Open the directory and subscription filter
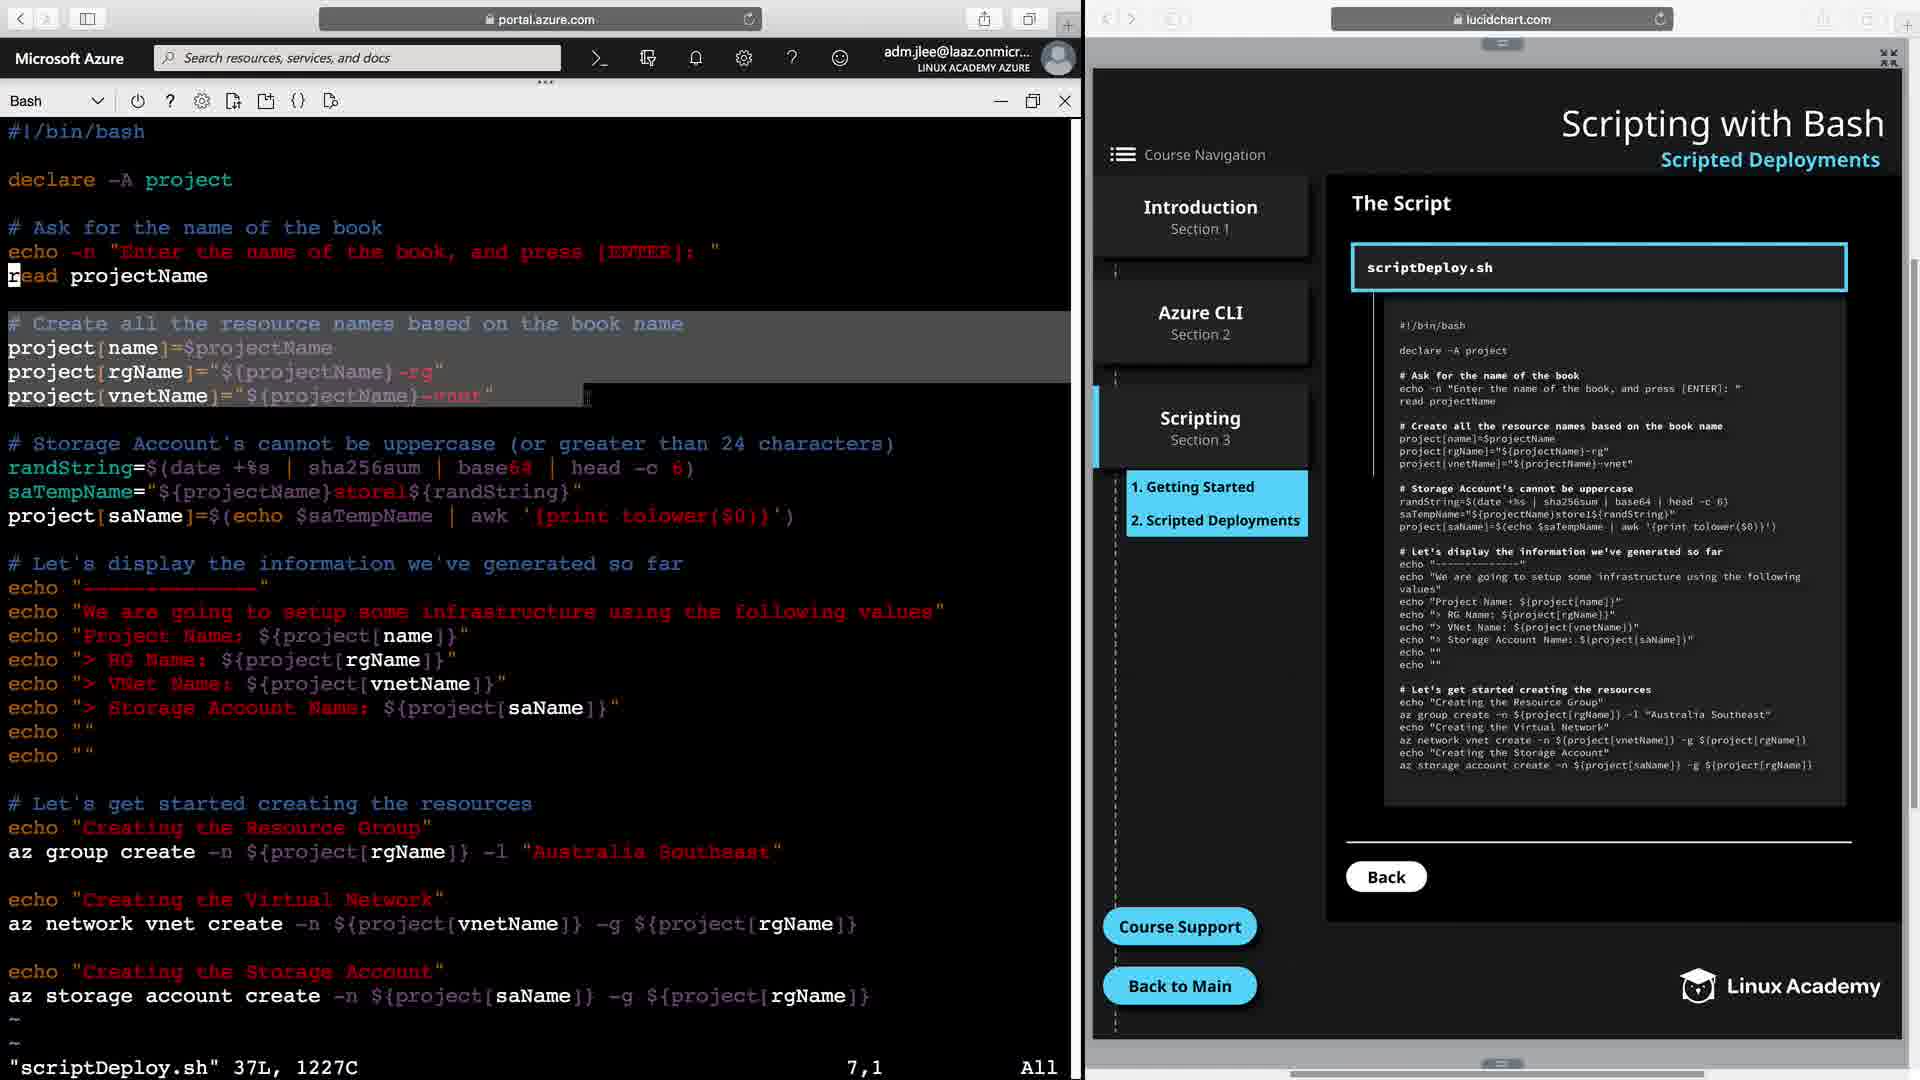 click(648, 58)
